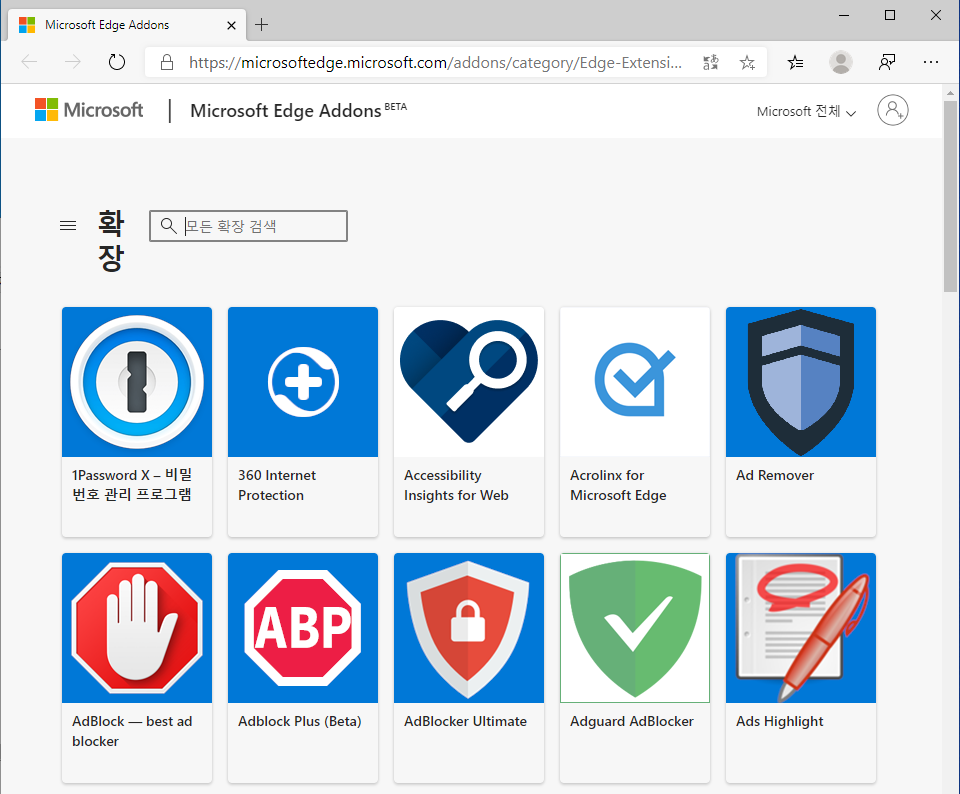
Task: Click the translate page icon
Action: click(x=710, y=62)
